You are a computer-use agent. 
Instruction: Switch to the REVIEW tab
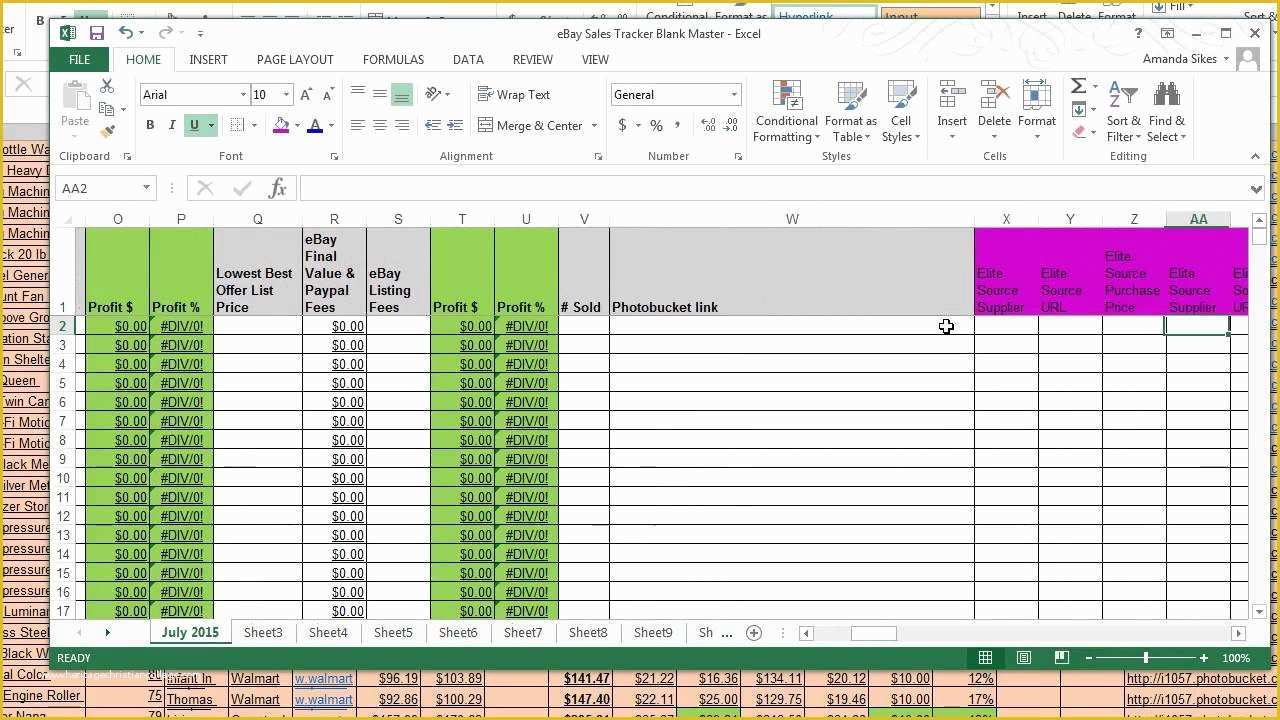532,60
